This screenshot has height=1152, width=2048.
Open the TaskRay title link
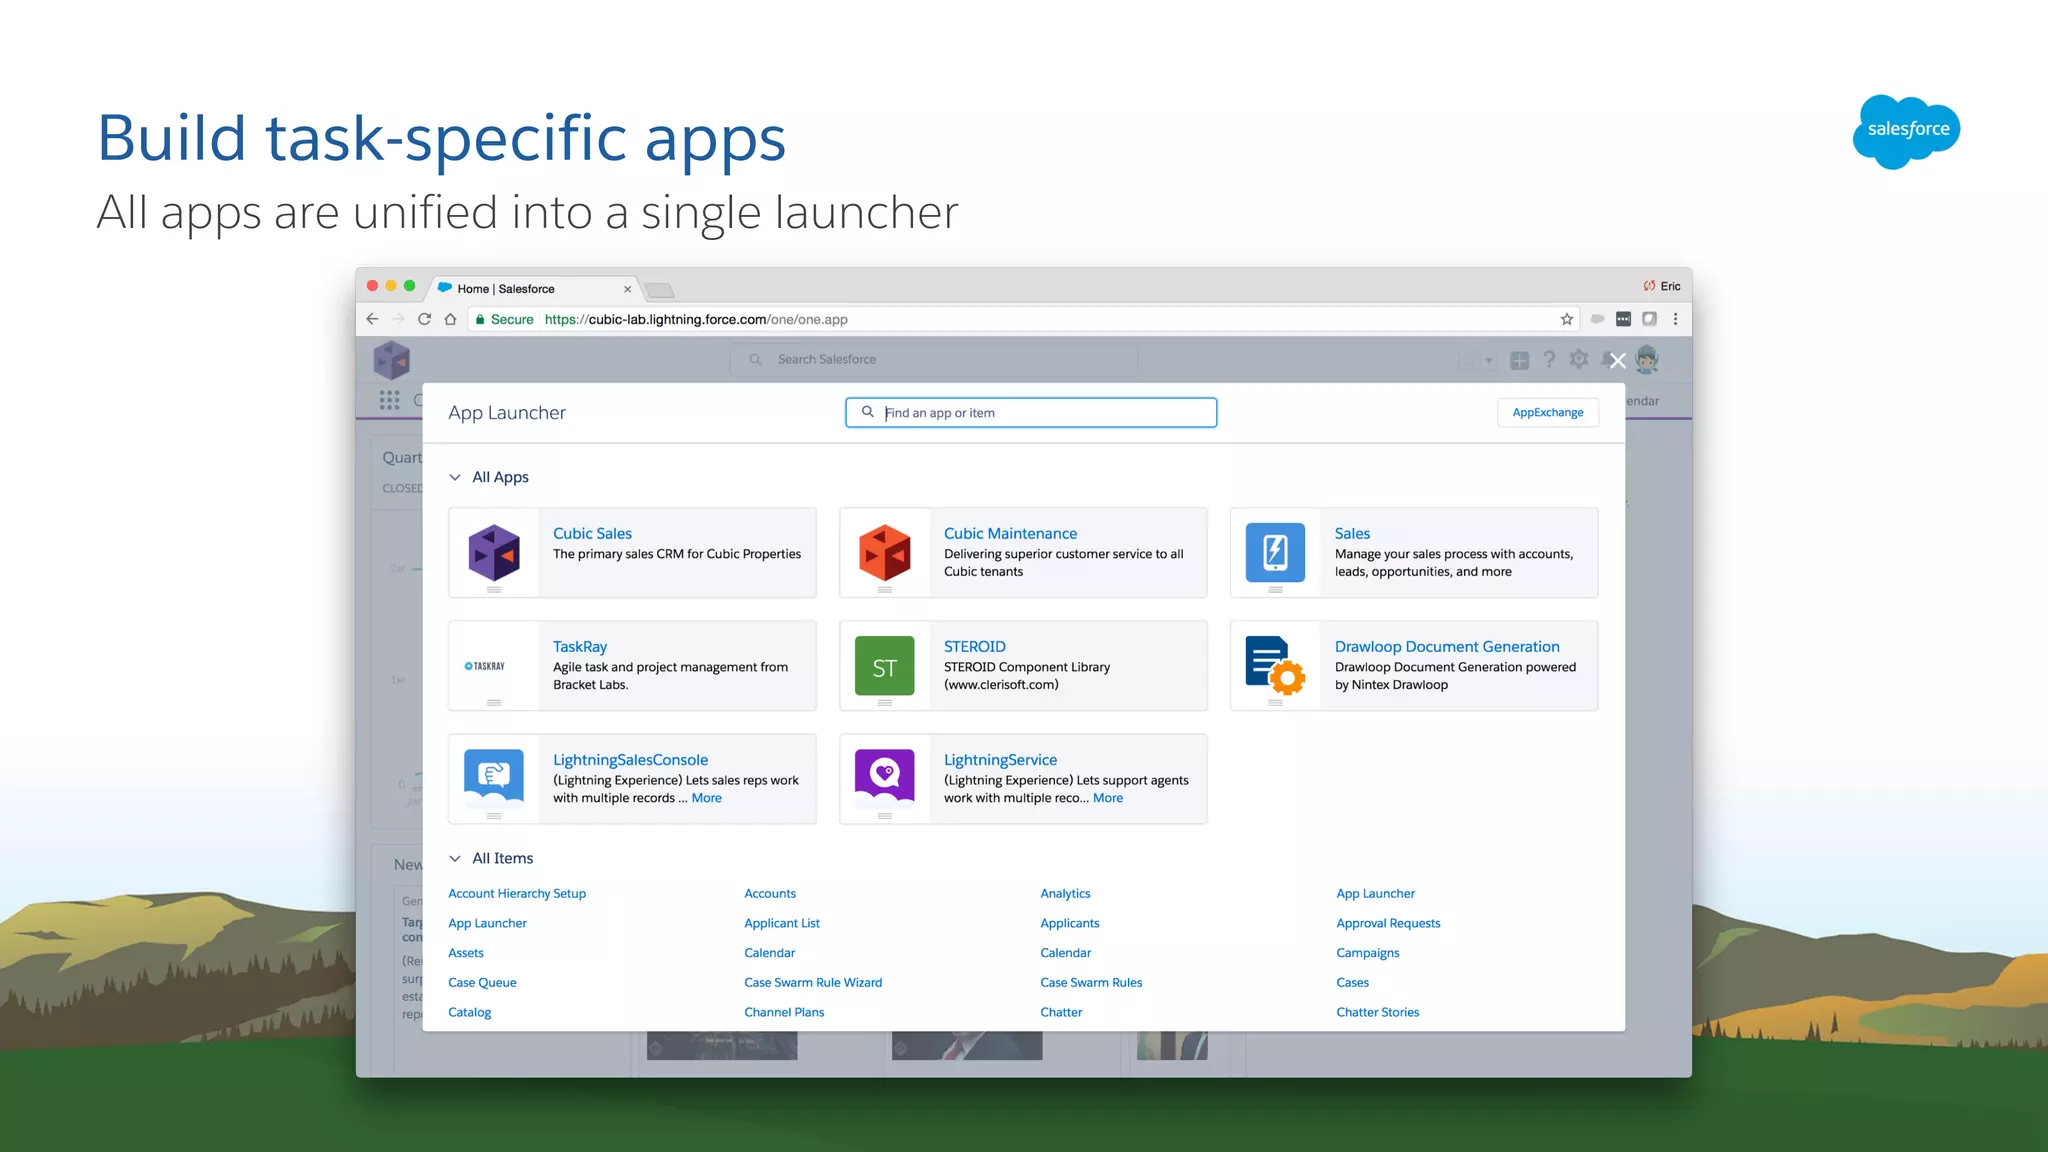click(x=580, y=647)
